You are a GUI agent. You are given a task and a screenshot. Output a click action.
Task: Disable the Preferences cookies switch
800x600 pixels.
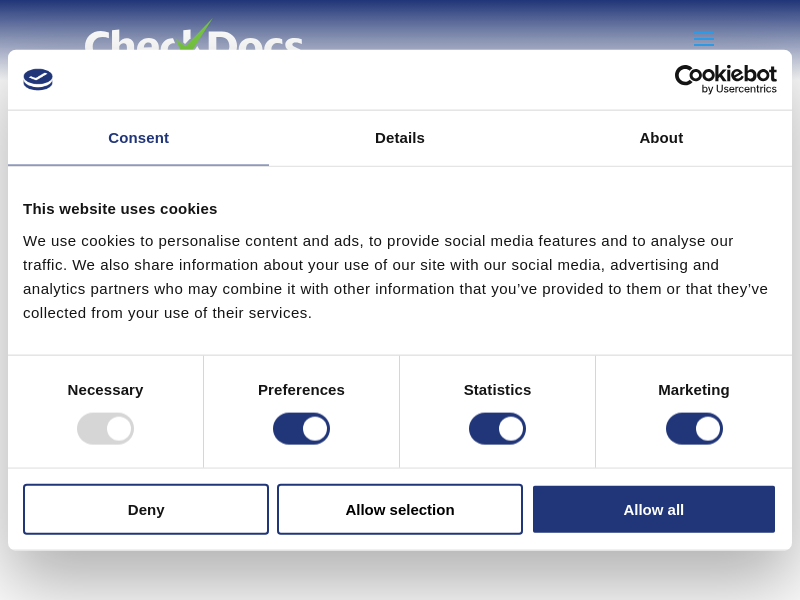click(301, 429)
